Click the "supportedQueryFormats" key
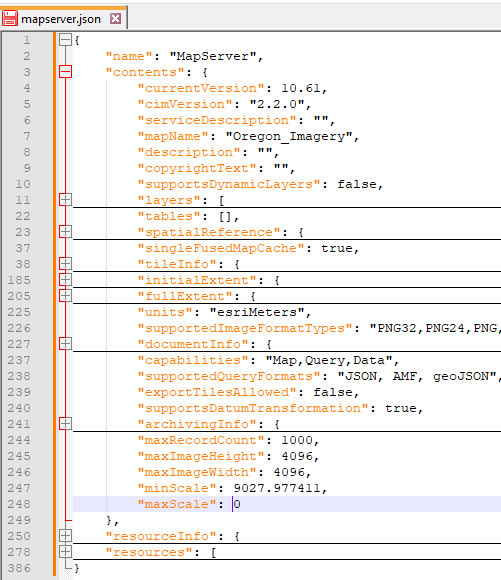Viewport: 501px width, 580px height. [x=229, y=376]
